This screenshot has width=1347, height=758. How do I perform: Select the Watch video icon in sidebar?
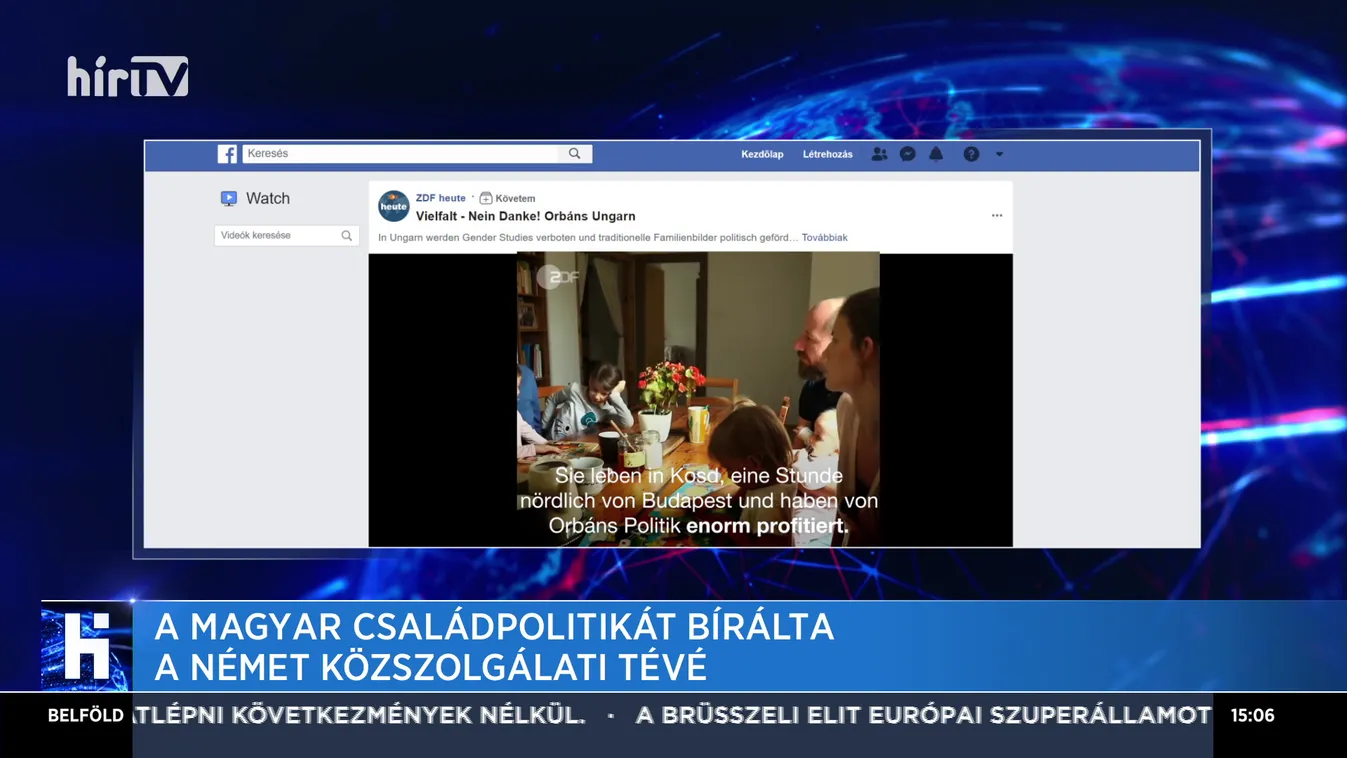click(x=228, y=197)
